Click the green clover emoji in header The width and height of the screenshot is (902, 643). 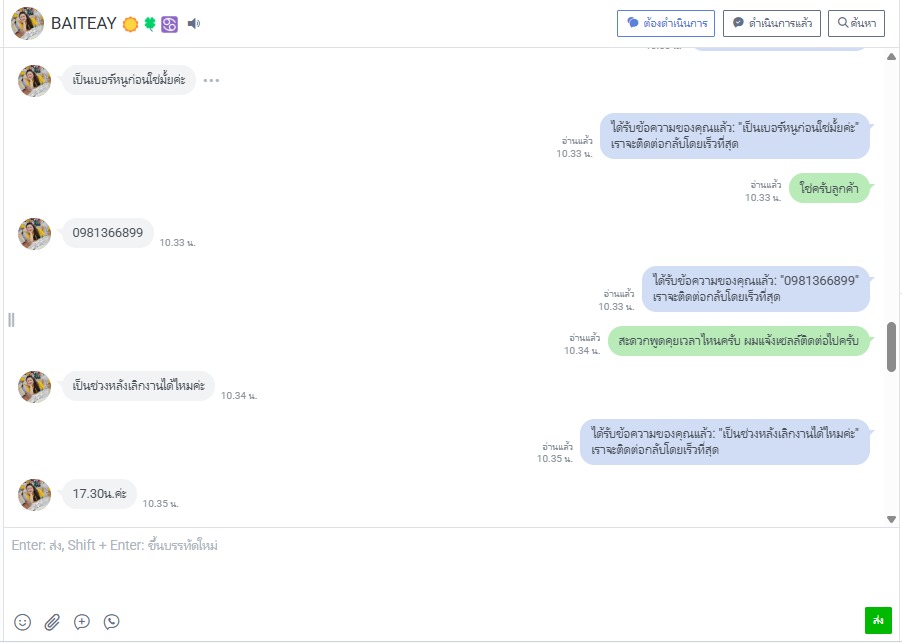[150, 24]
